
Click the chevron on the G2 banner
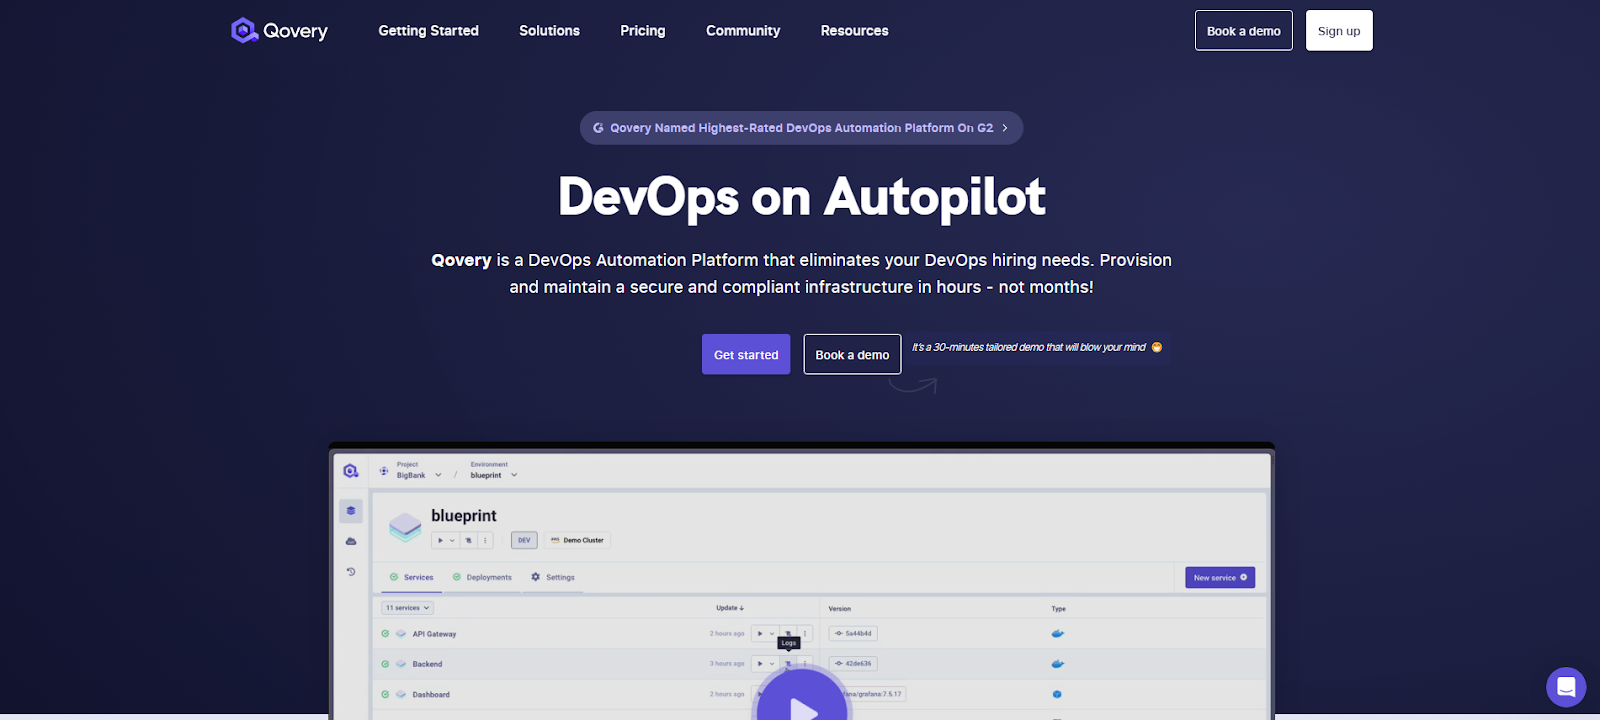(1005, 128)
